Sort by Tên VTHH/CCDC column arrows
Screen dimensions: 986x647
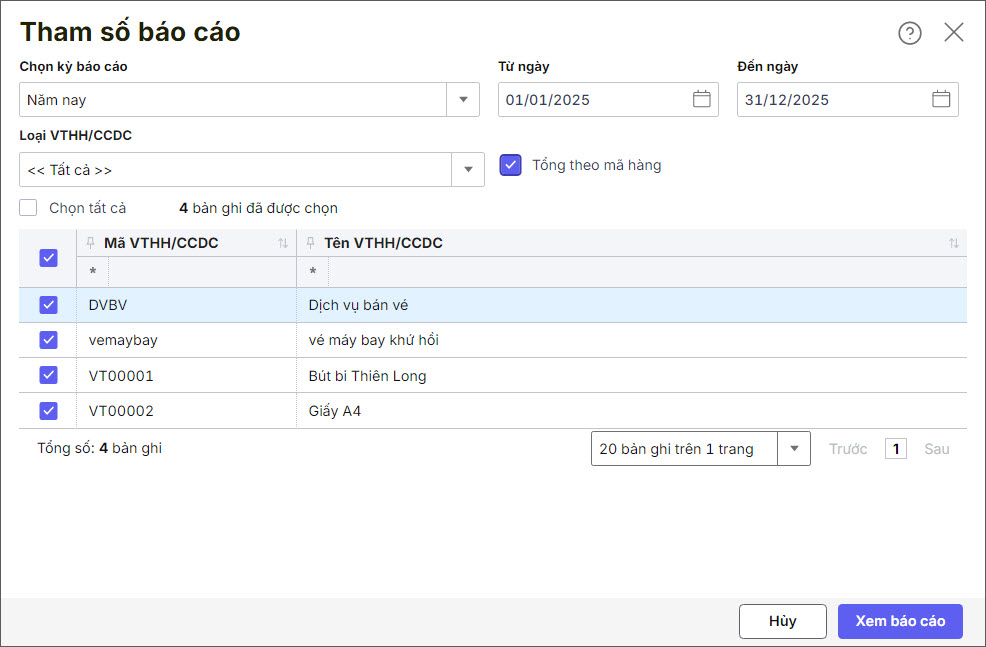coord(953,243)
